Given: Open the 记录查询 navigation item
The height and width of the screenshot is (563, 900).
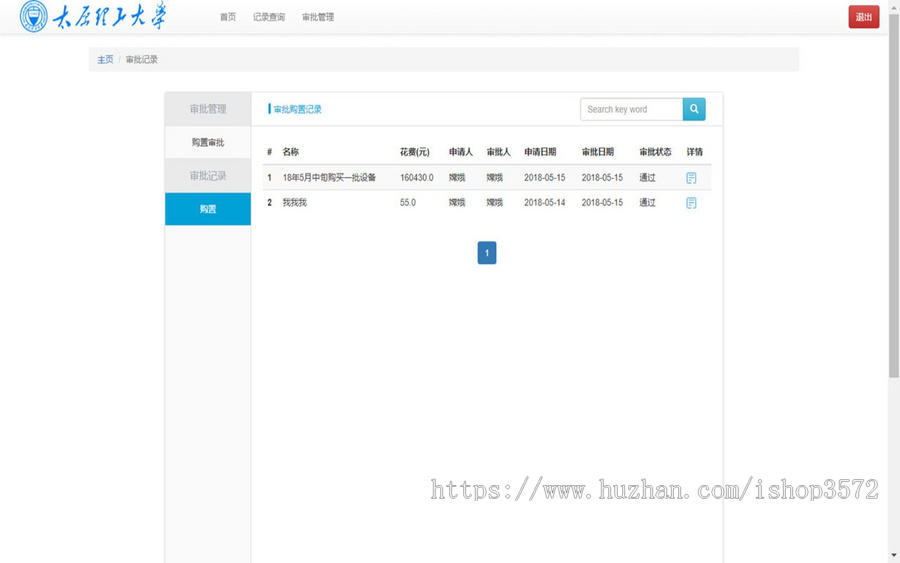Looking at the screenshot, I should pos(269,17).
